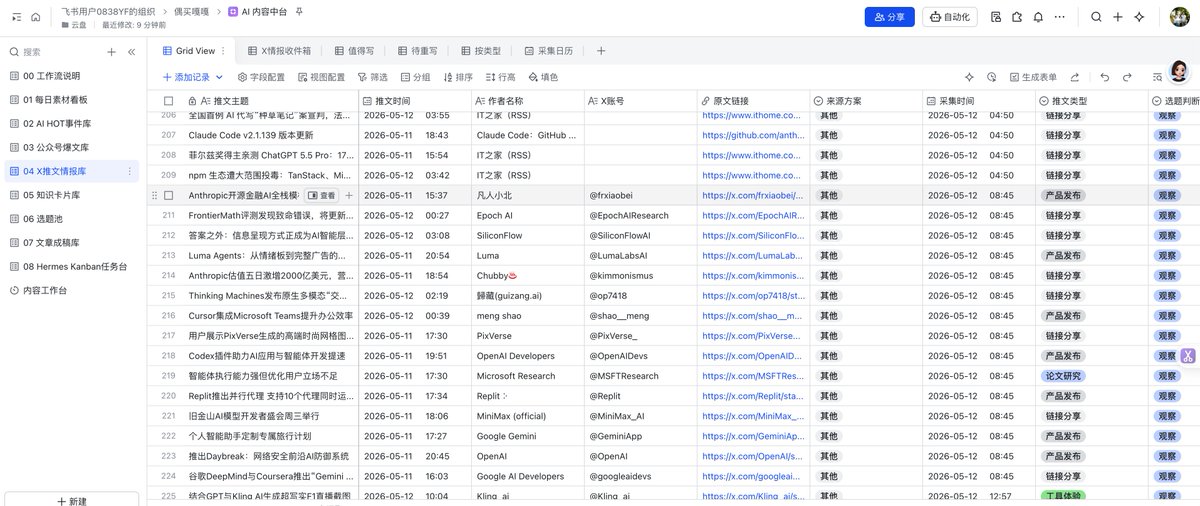Switch to the 采集日历 tab
Screen dimensions: 1200x506
549,51
